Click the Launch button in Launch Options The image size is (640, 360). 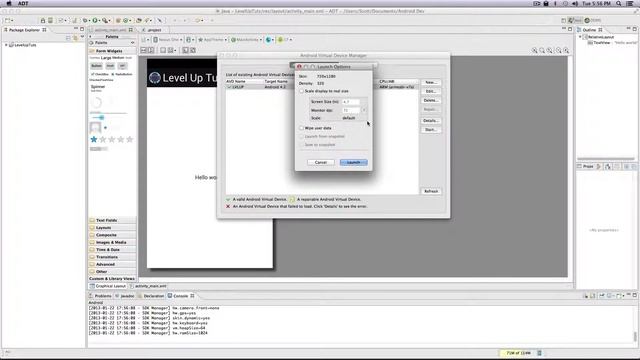coord(353,162)
